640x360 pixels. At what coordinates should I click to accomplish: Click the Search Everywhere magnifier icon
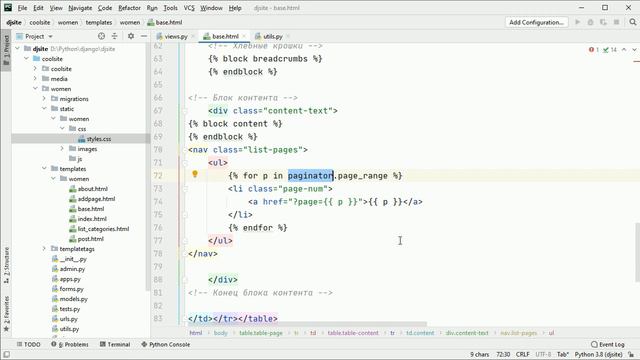(x=633, y=22)
